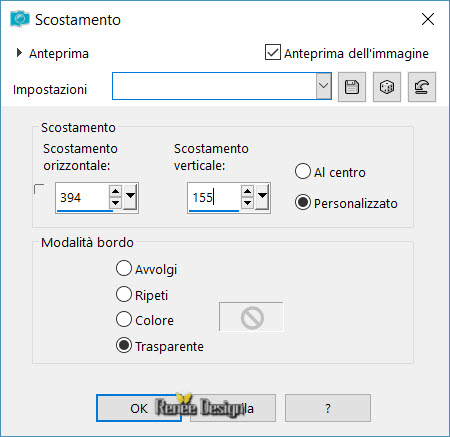Choose the Ripeti edge mode option

click(x=124, y=294)
